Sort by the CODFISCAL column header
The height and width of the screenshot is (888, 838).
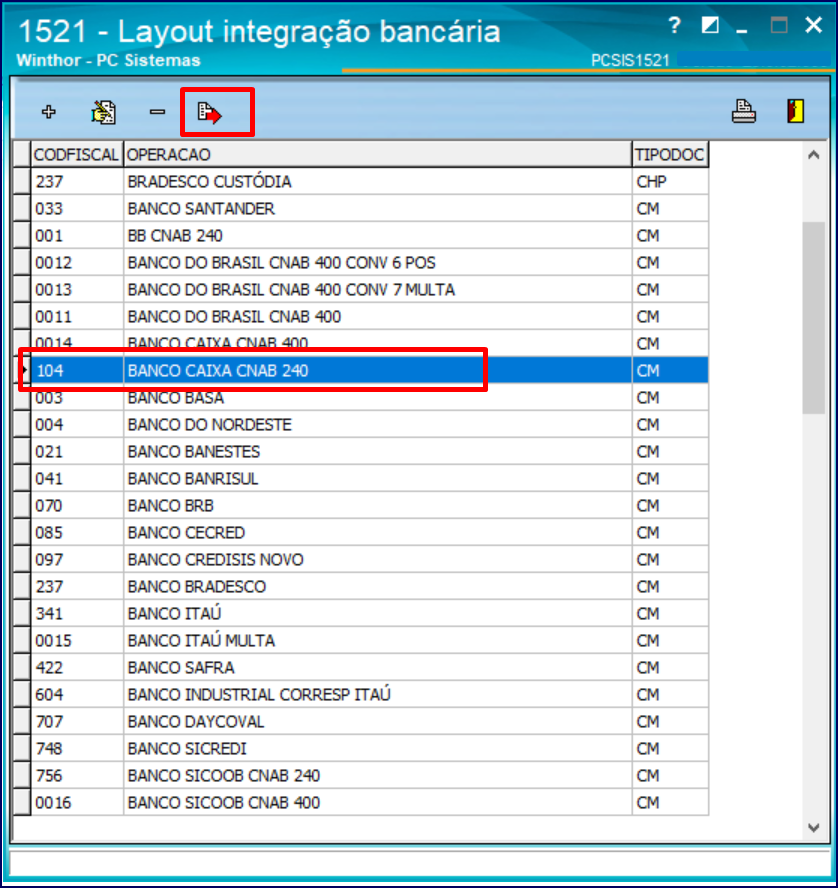point(76,154)
